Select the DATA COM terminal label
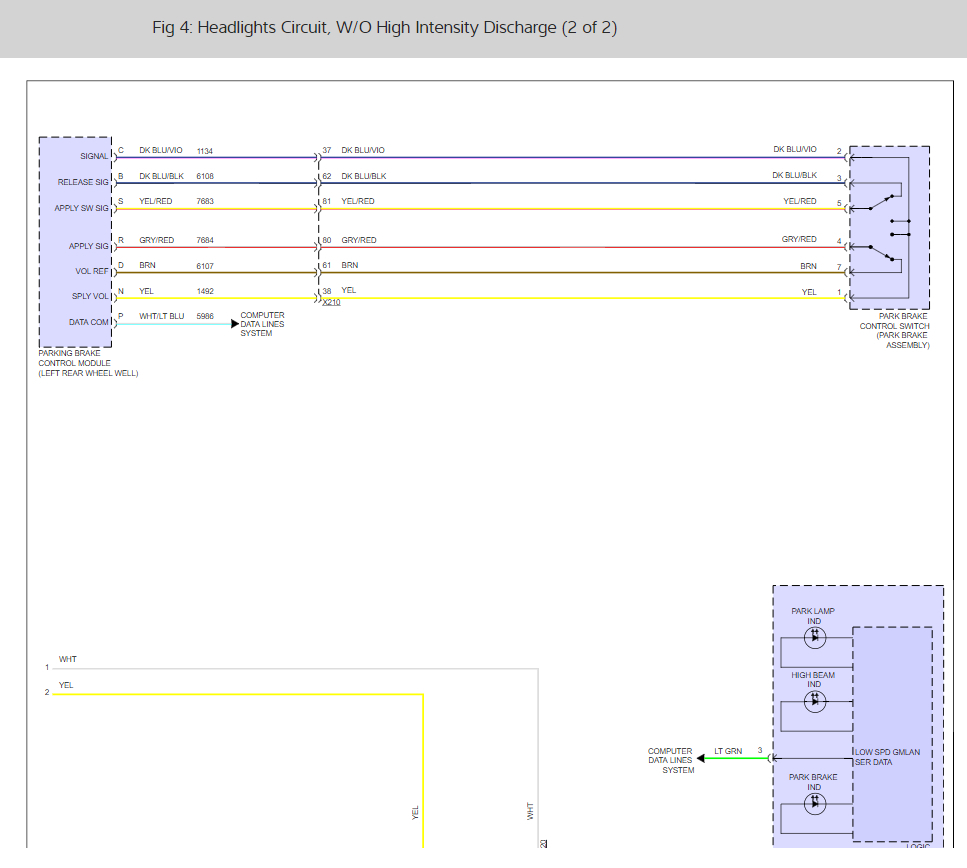 89,323
